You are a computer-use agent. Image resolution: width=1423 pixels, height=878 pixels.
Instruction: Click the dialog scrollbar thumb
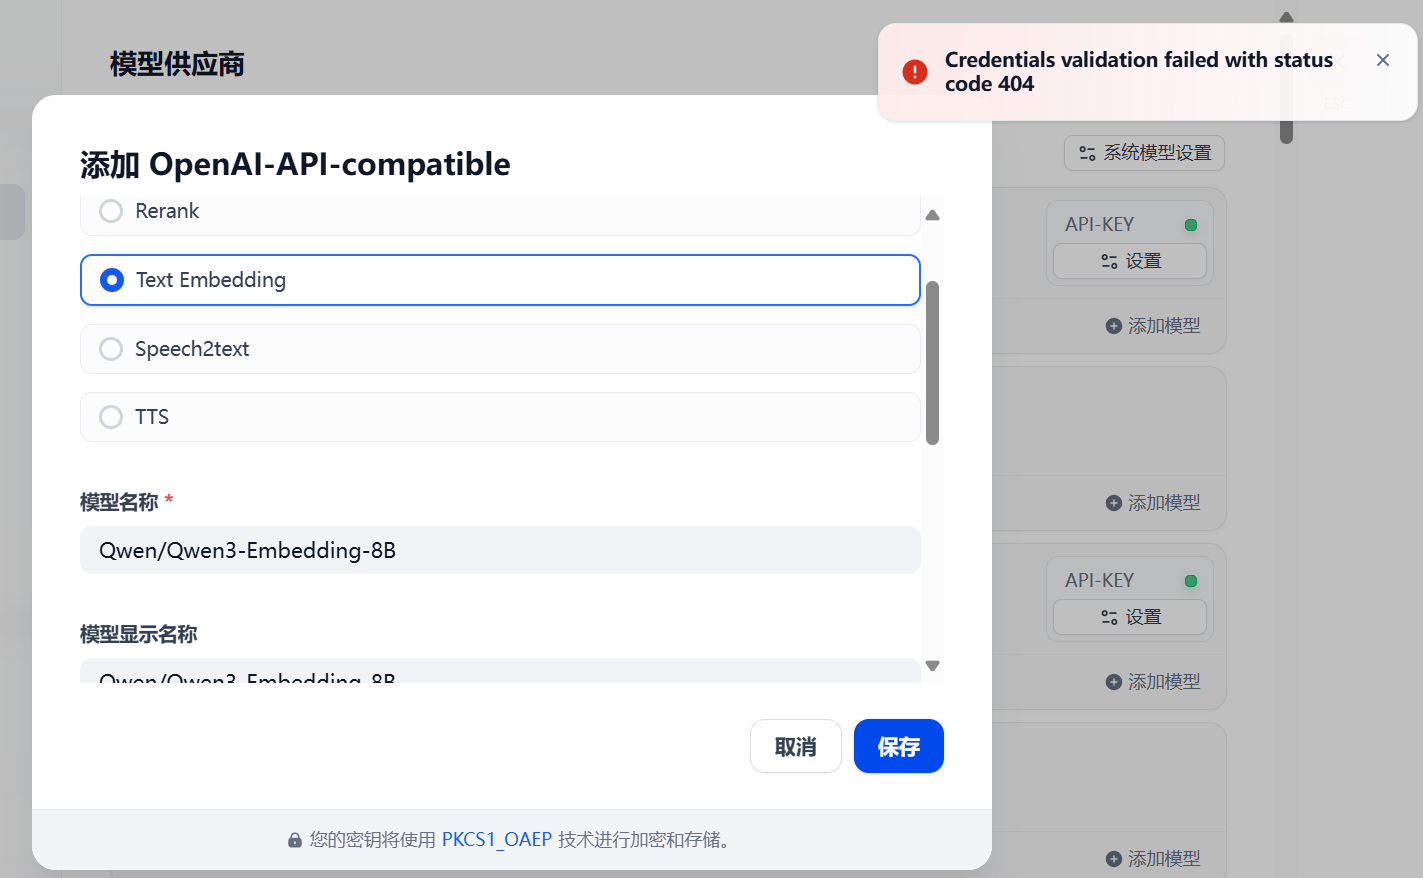[x=933, y=362]
